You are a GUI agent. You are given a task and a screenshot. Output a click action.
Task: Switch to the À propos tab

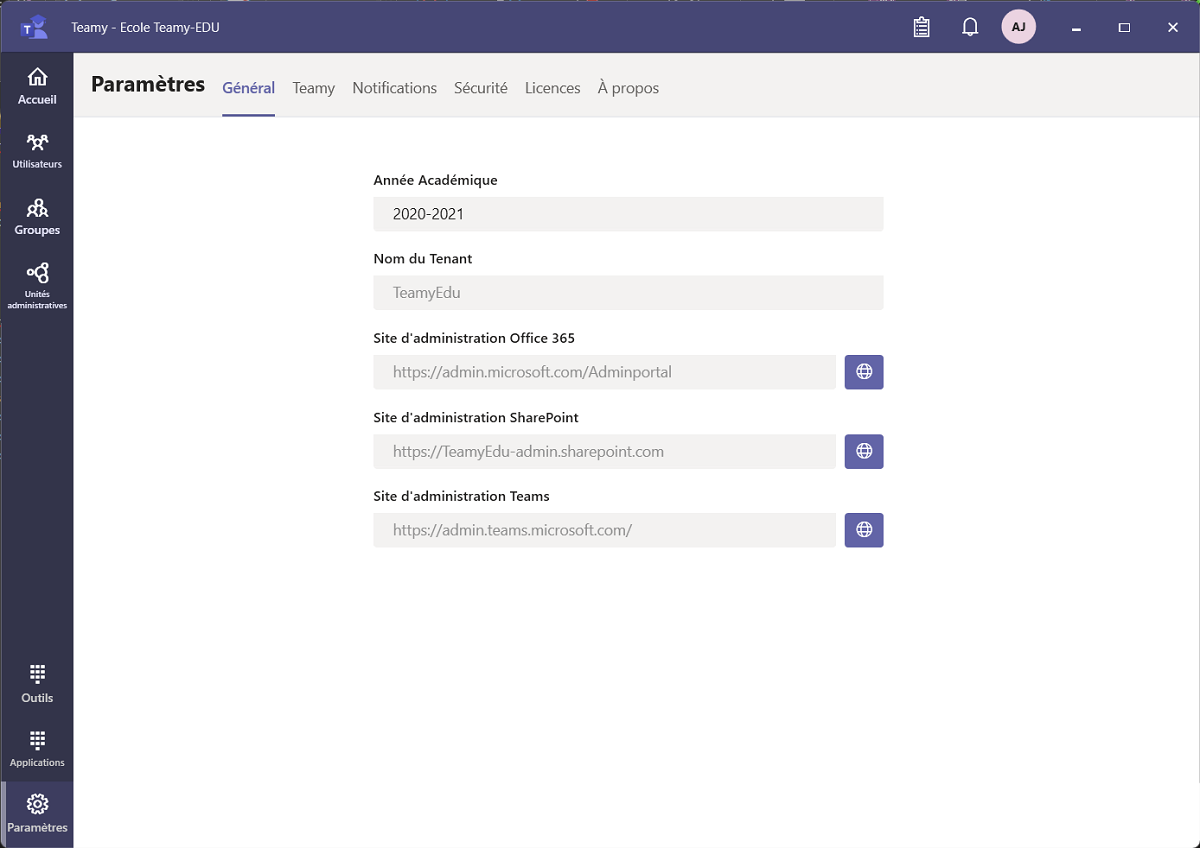(628, 88)
